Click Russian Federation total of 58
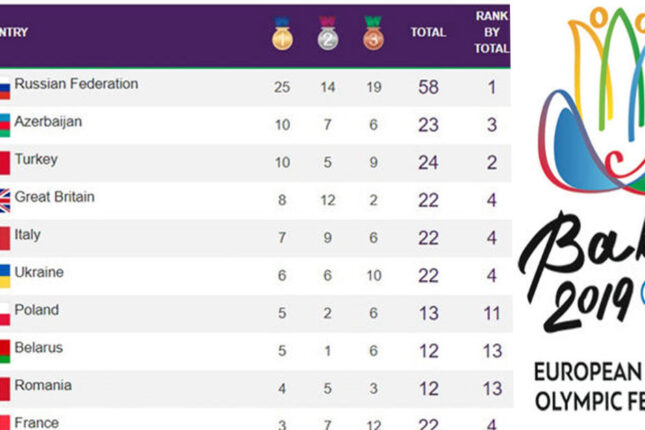 [428, 87]
